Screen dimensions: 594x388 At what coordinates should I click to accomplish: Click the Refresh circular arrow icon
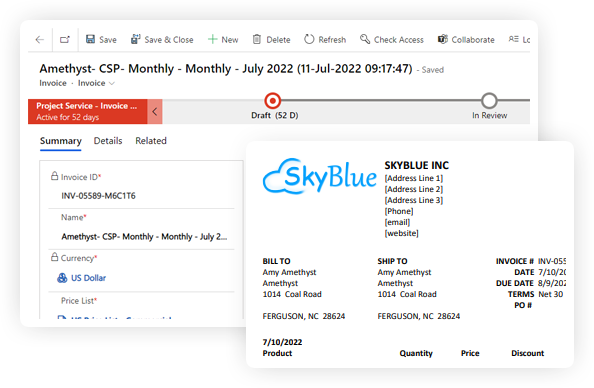[309, 39]
